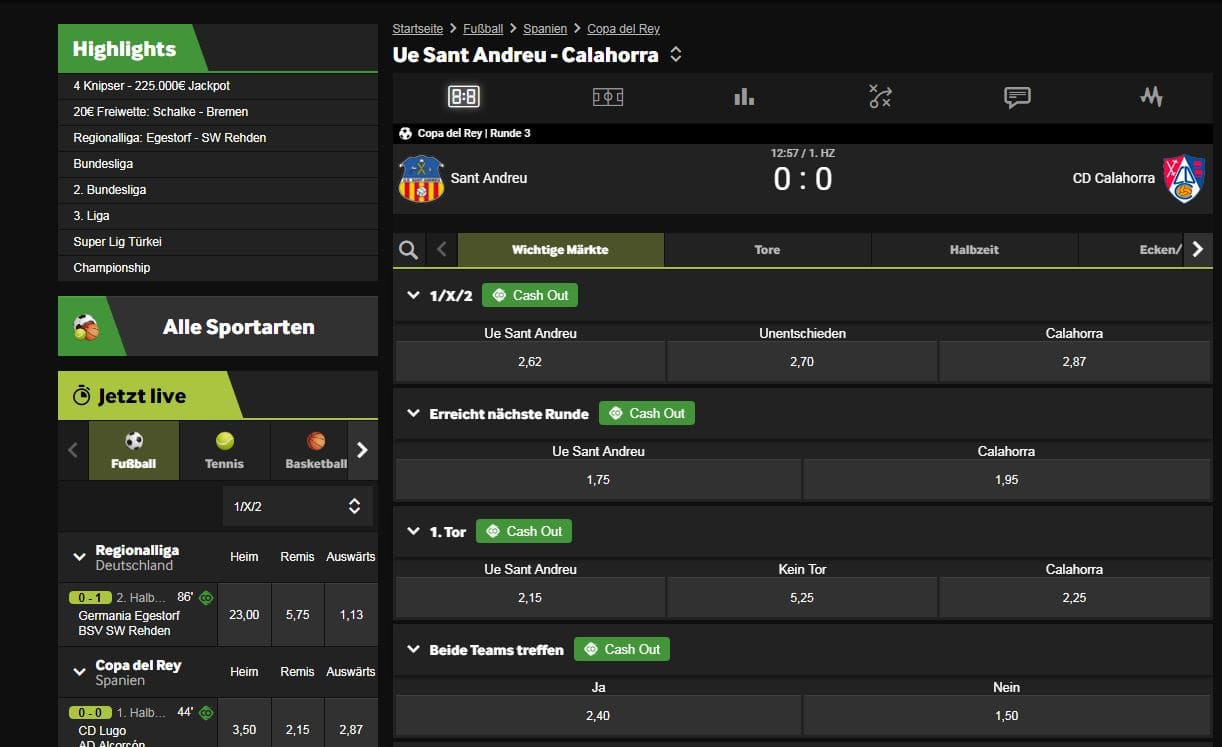The image size is (1222, 747).
Task: Click the Alle Sportarten balls icon
Action: (x=86, y=327)
